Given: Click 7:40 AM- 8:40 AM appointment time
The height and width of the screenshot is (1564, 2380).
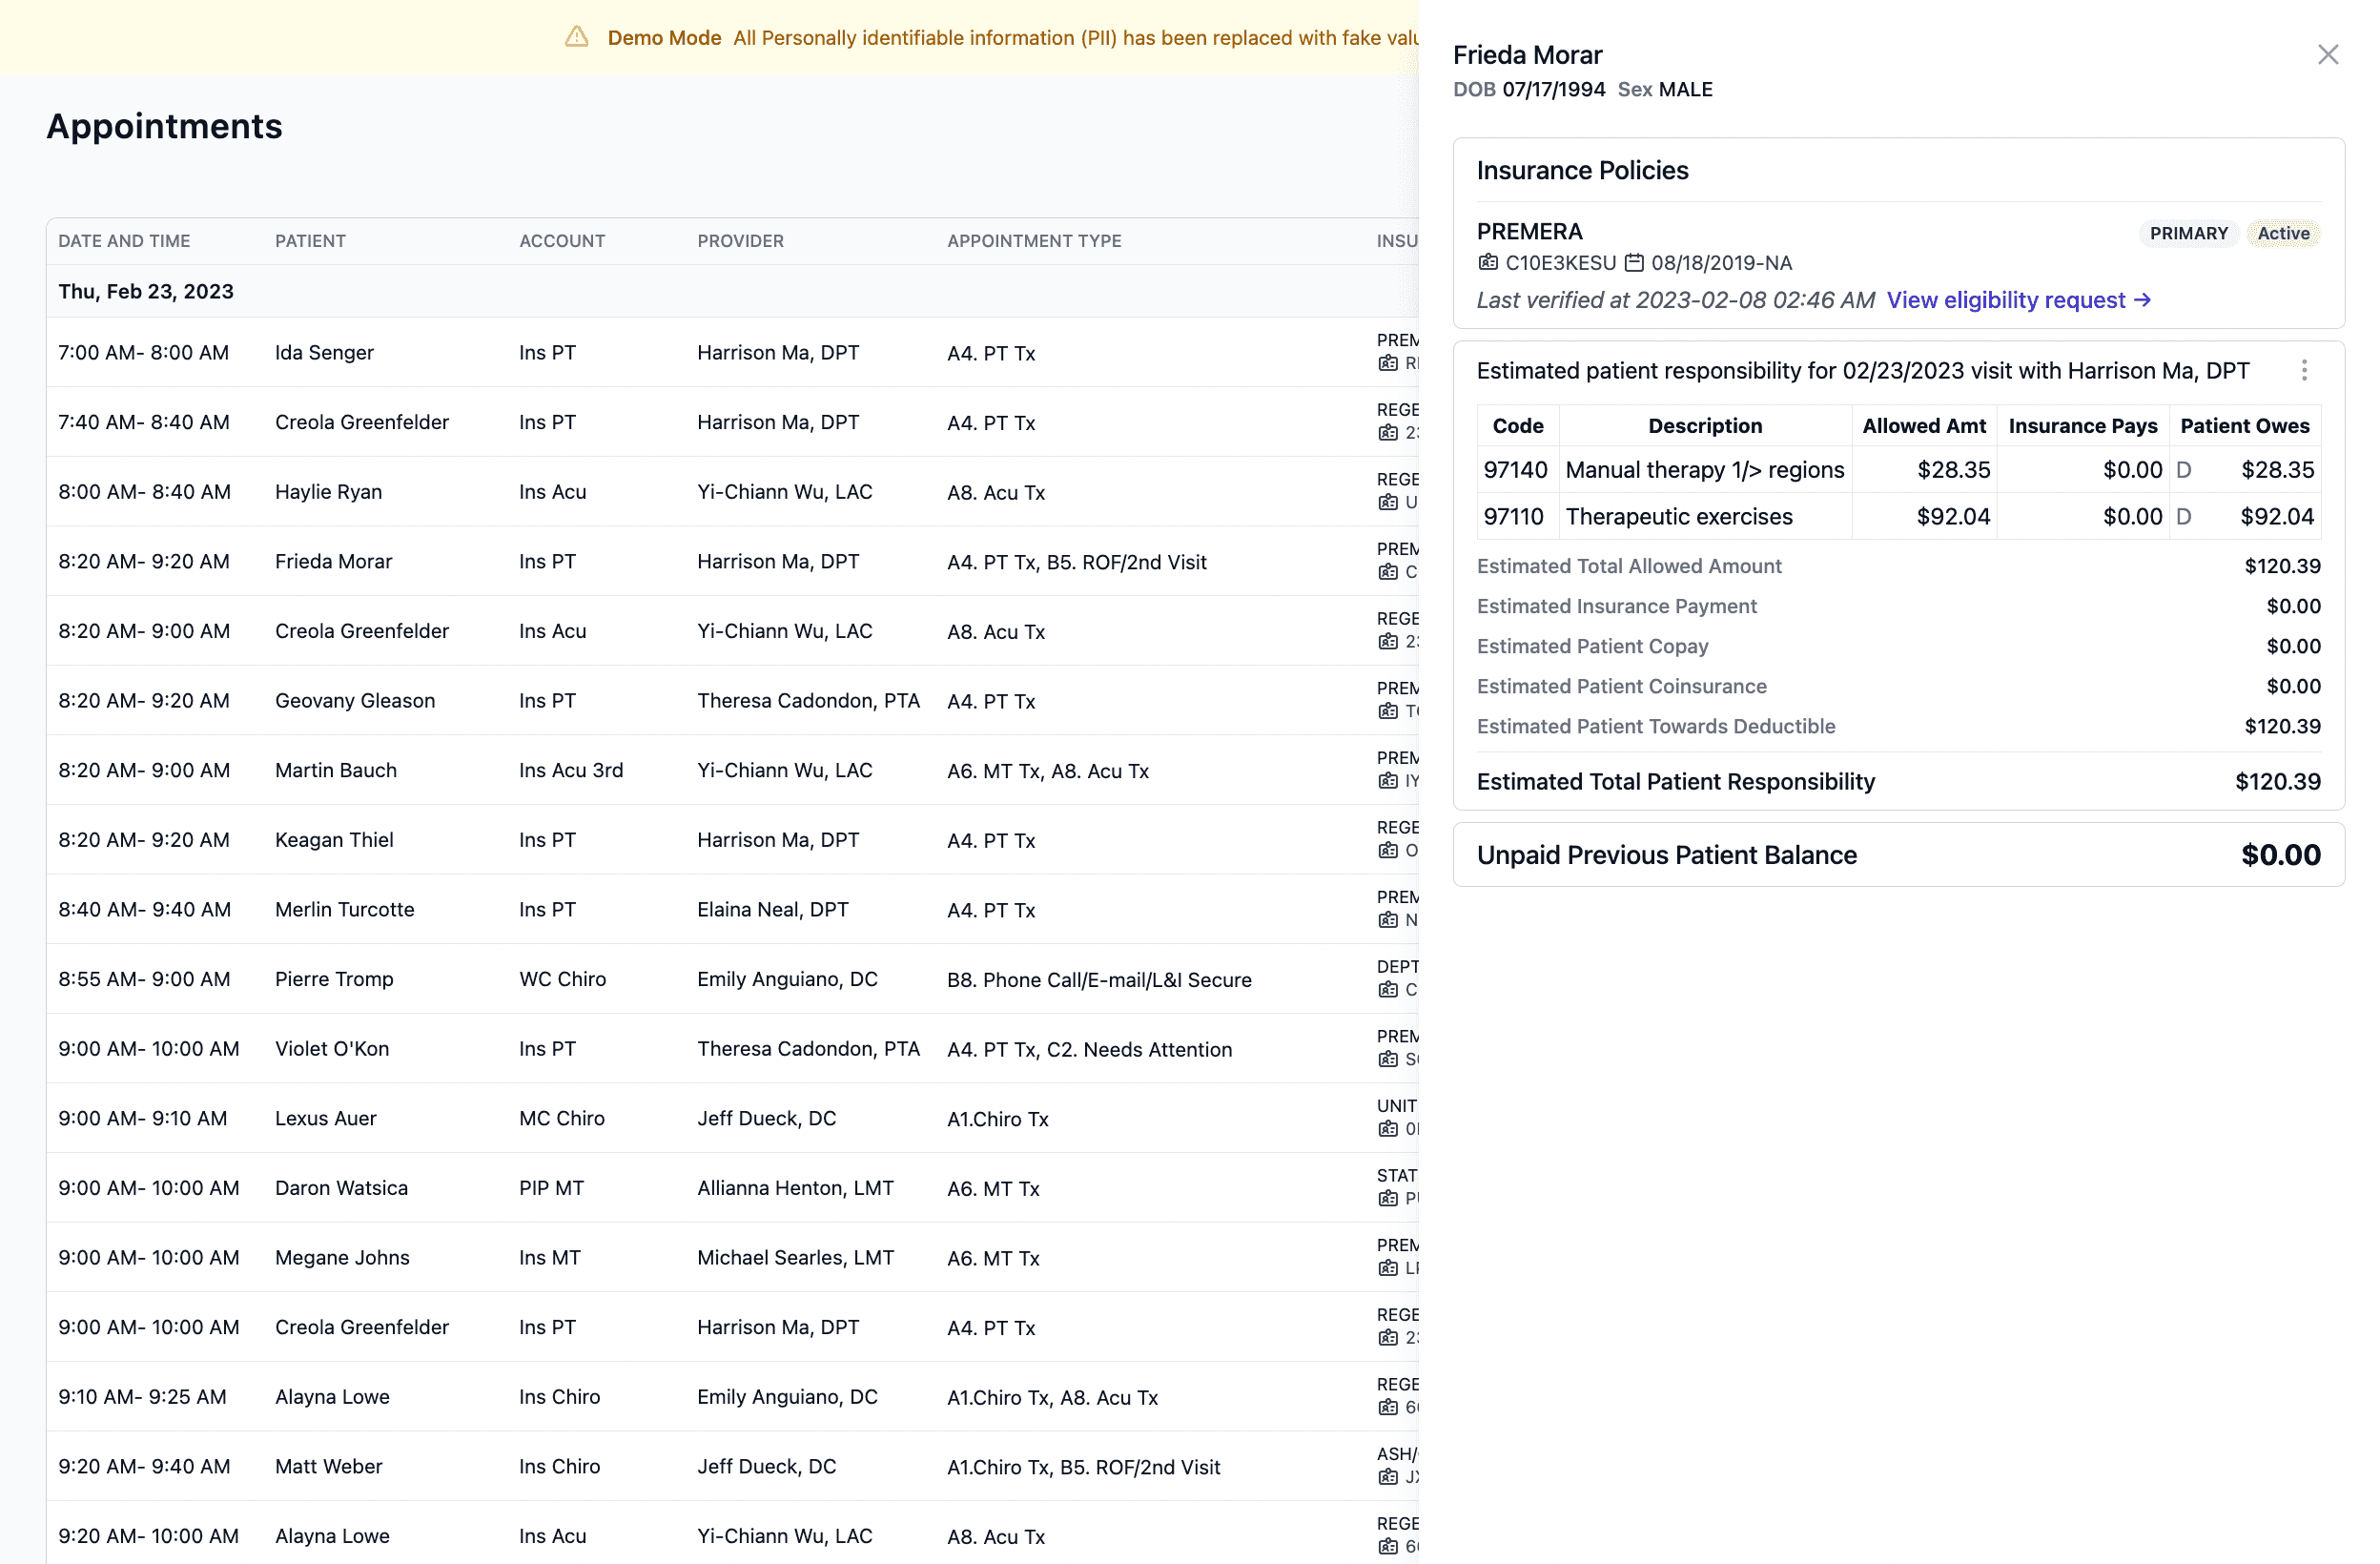Looking at the screenshot, I should (143, 422).
